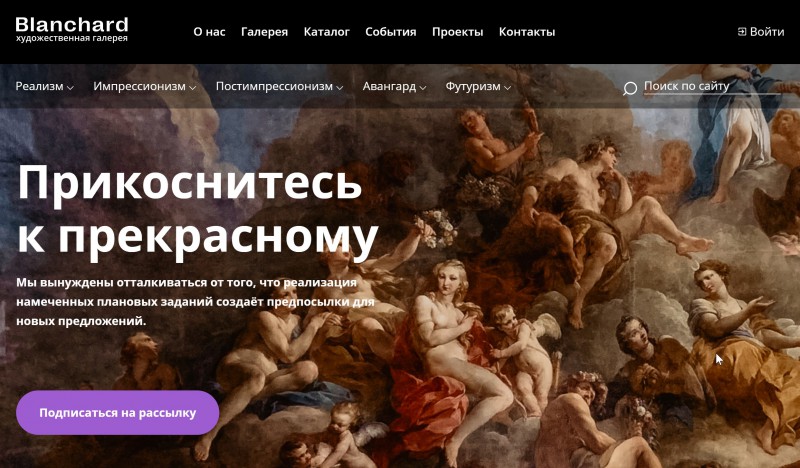This screenshot has height=468, width=800.
Task: Open the Авангард dropdown
Action: pos(394,86)
